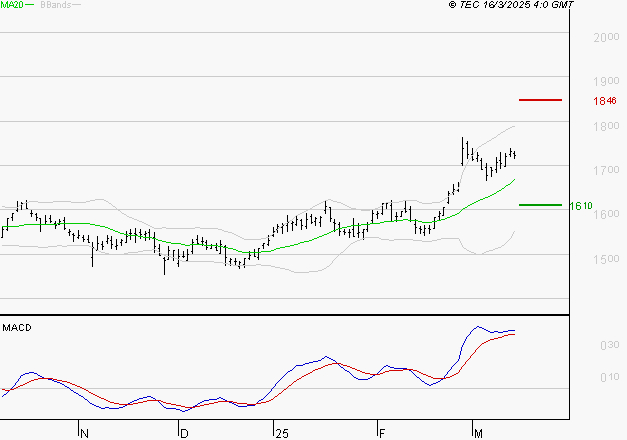Viewport: 627px width, 440px height.
Task: Click the 1800 price axis label
Action: [x=606, y=126]
